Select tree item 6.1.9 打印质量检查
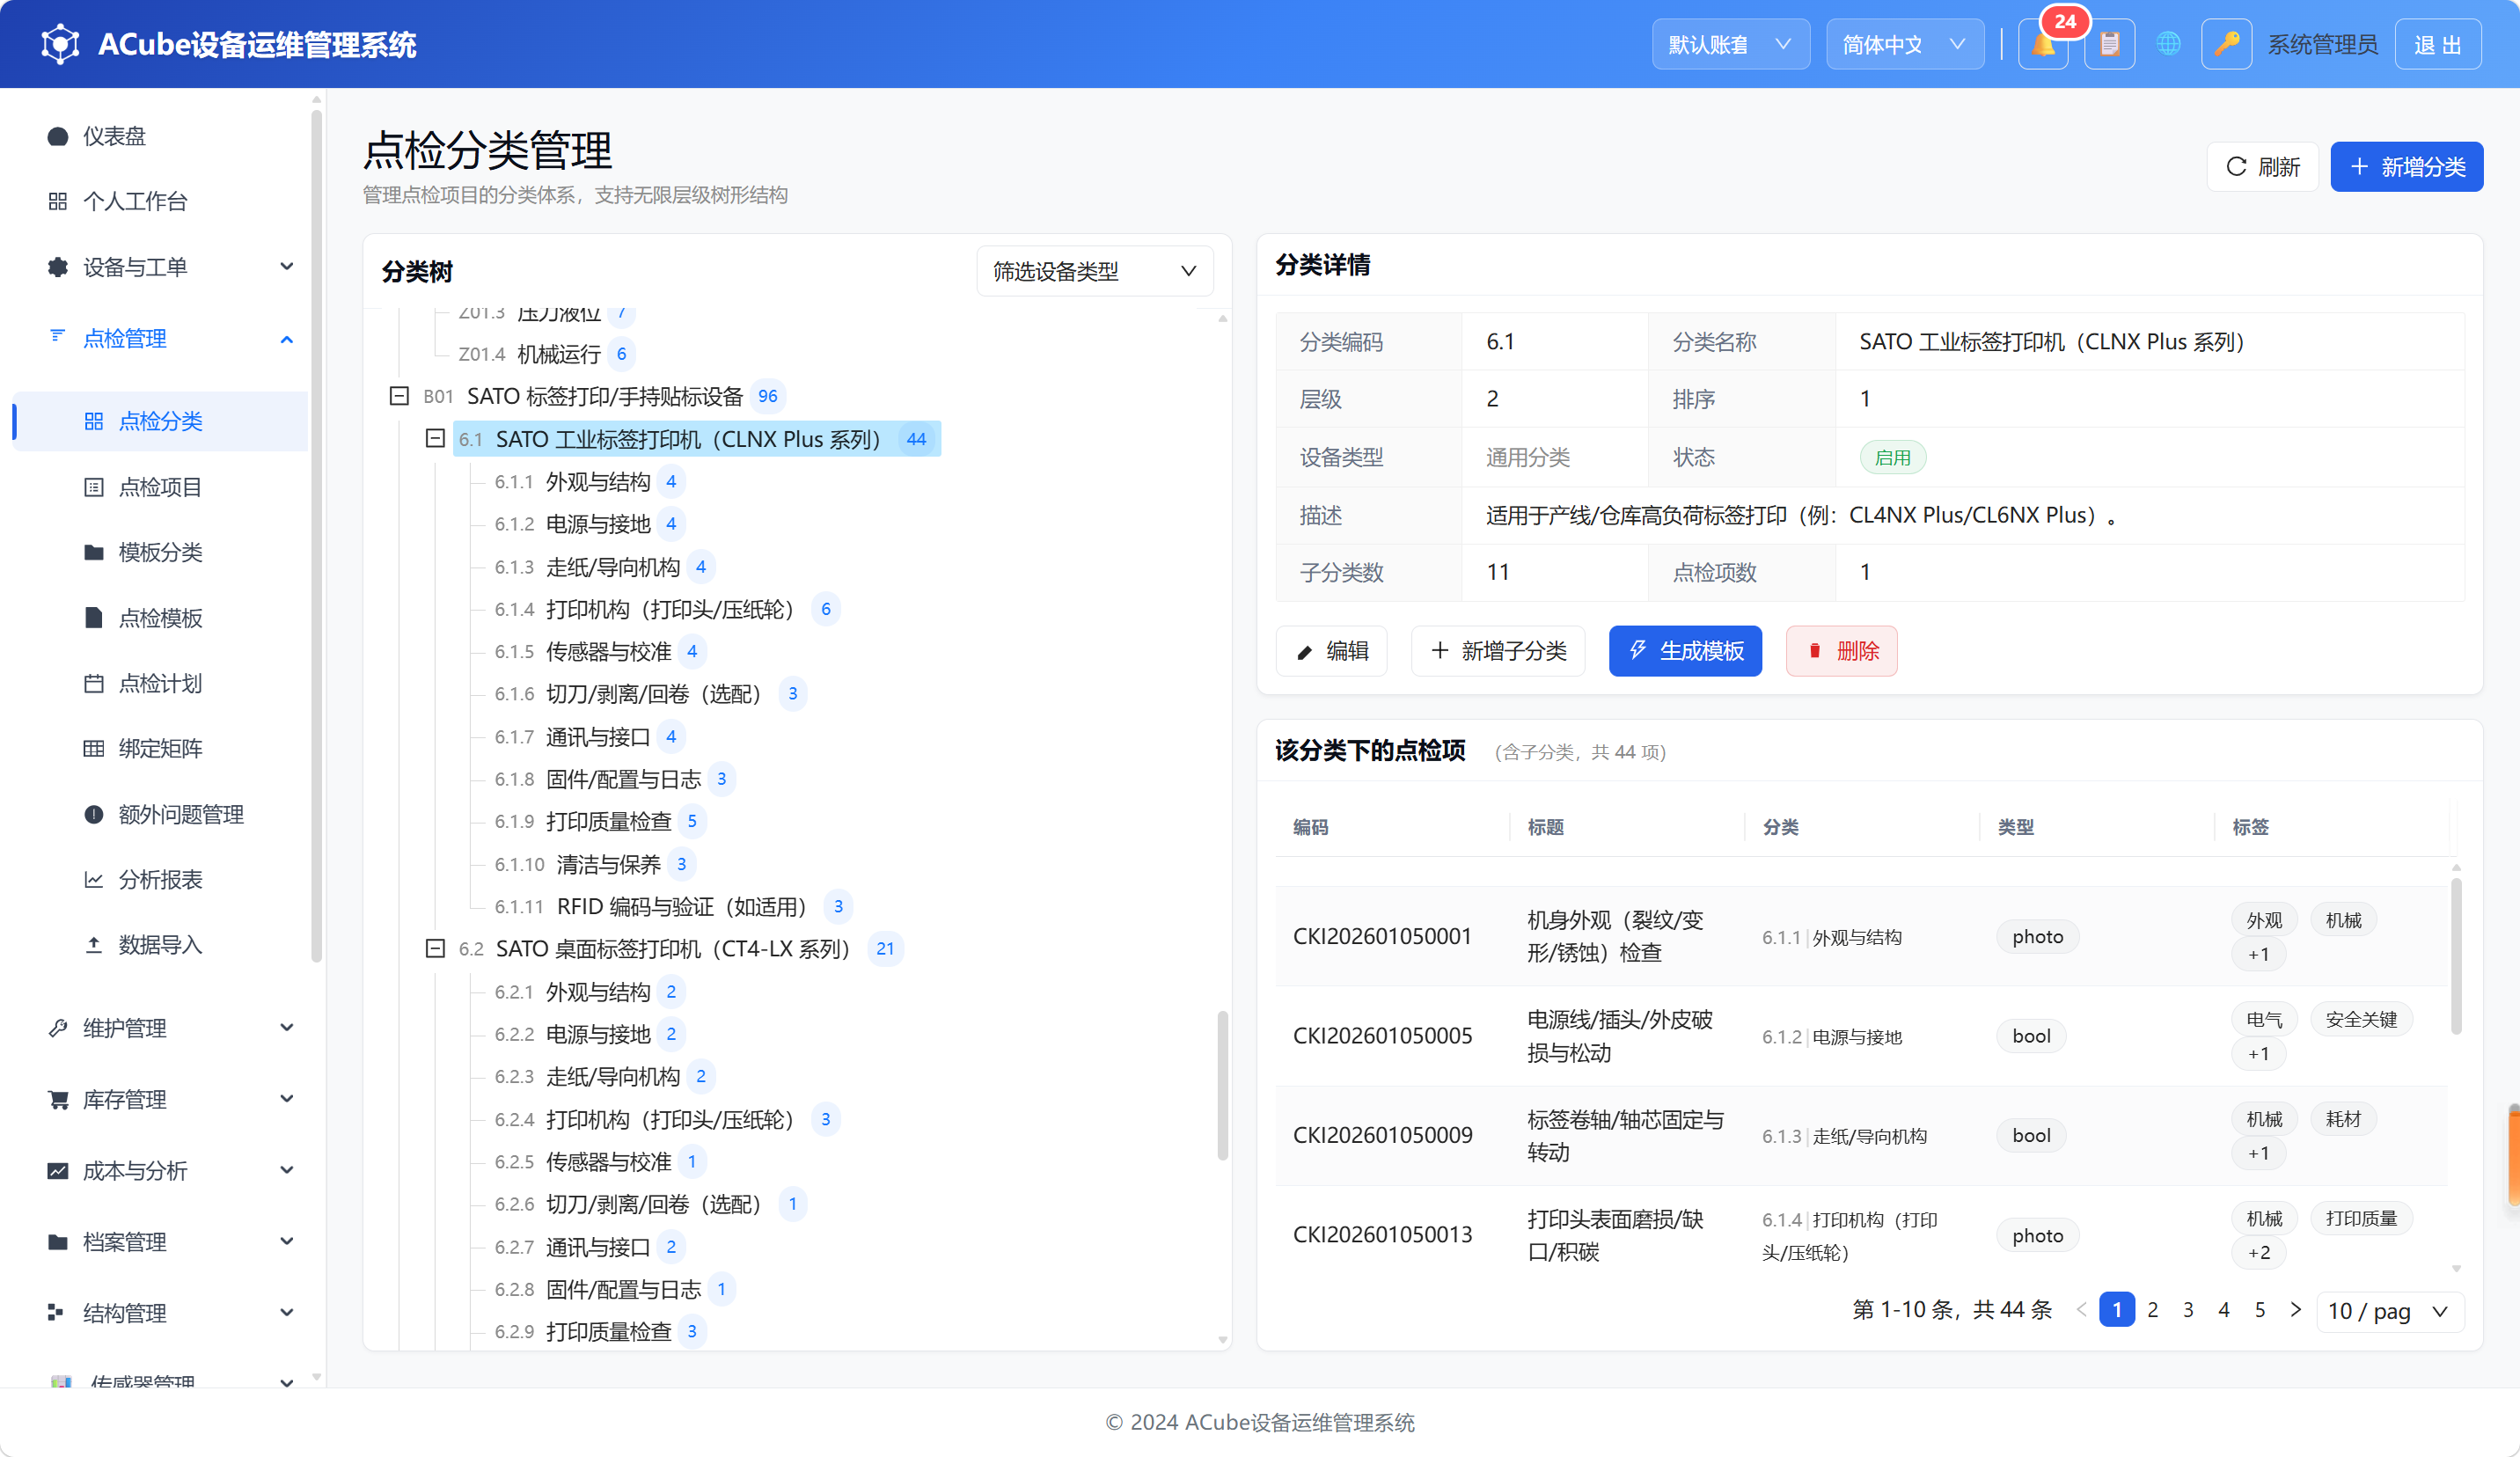The height and width of the screenshot is (1457, 2520). (600, 821)
